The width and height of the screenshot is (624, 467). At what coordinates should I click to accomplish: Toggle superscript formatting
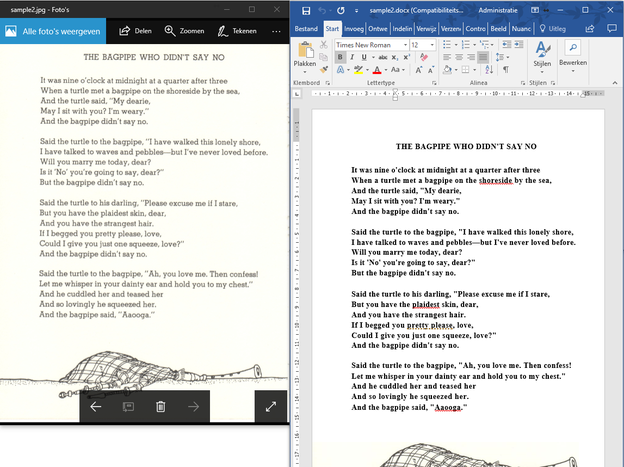[406, 57]
